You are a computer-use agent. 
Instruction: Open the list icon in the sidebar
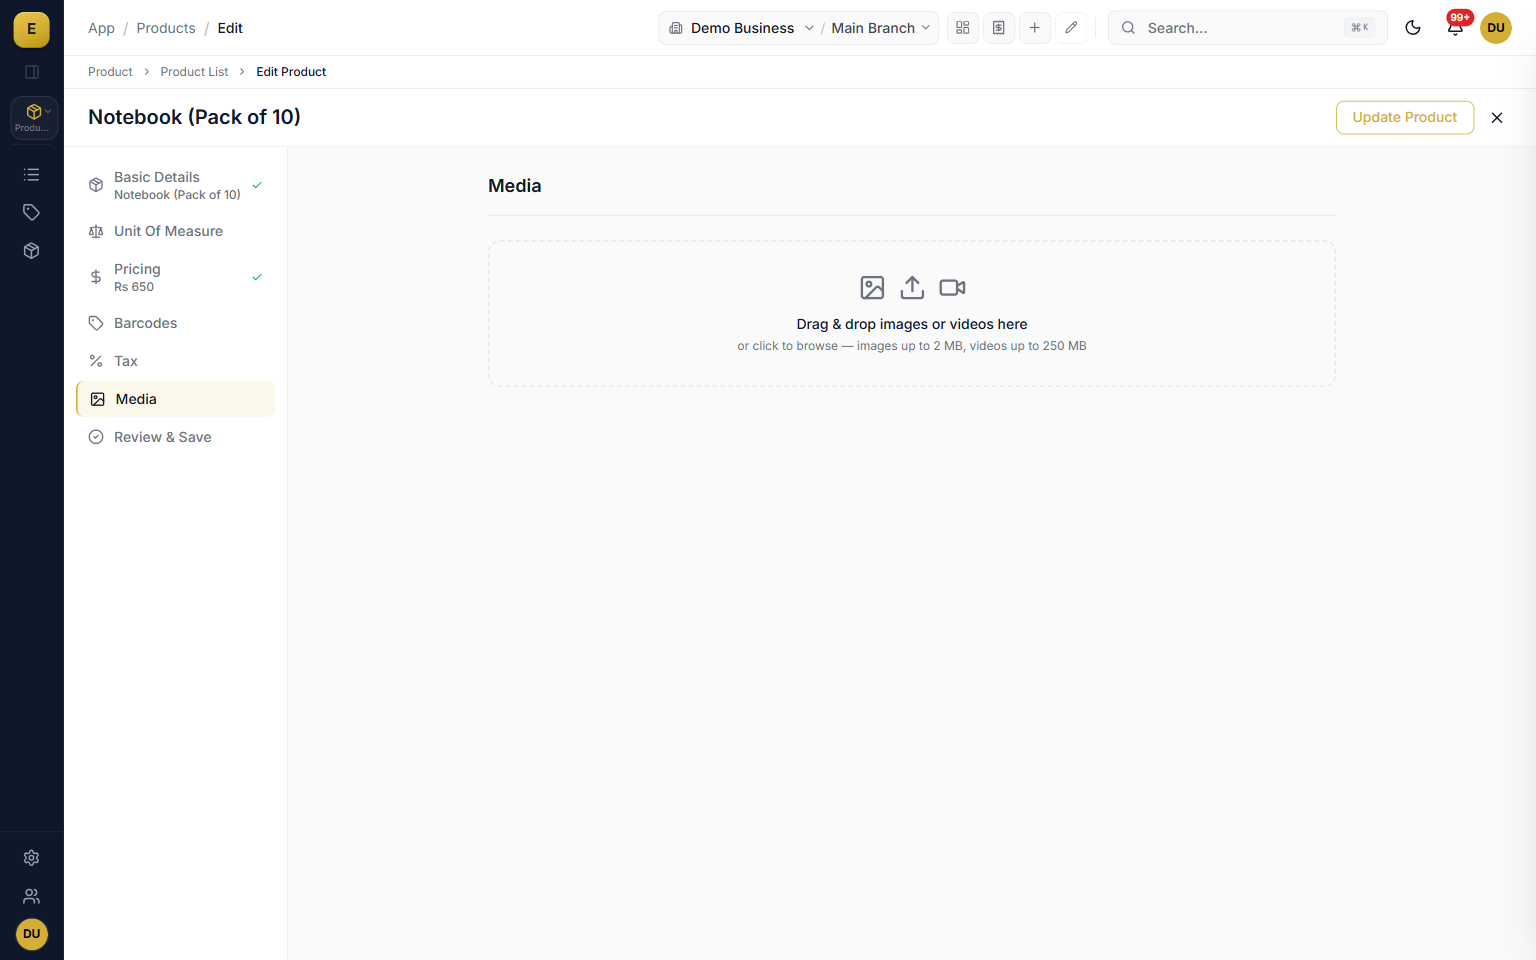(x=32, y=175)
